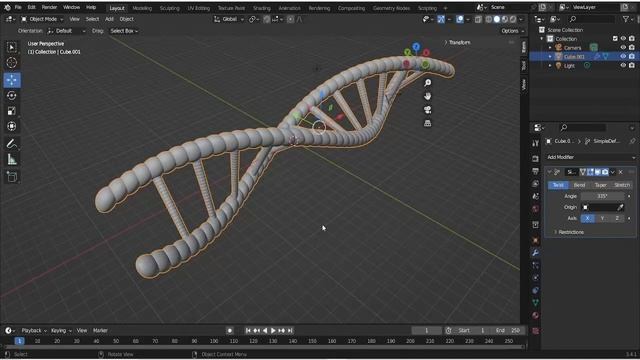Open the Add Modifier dropdown
The height and width of the screenshot is (360, 640).
point(591,157)
